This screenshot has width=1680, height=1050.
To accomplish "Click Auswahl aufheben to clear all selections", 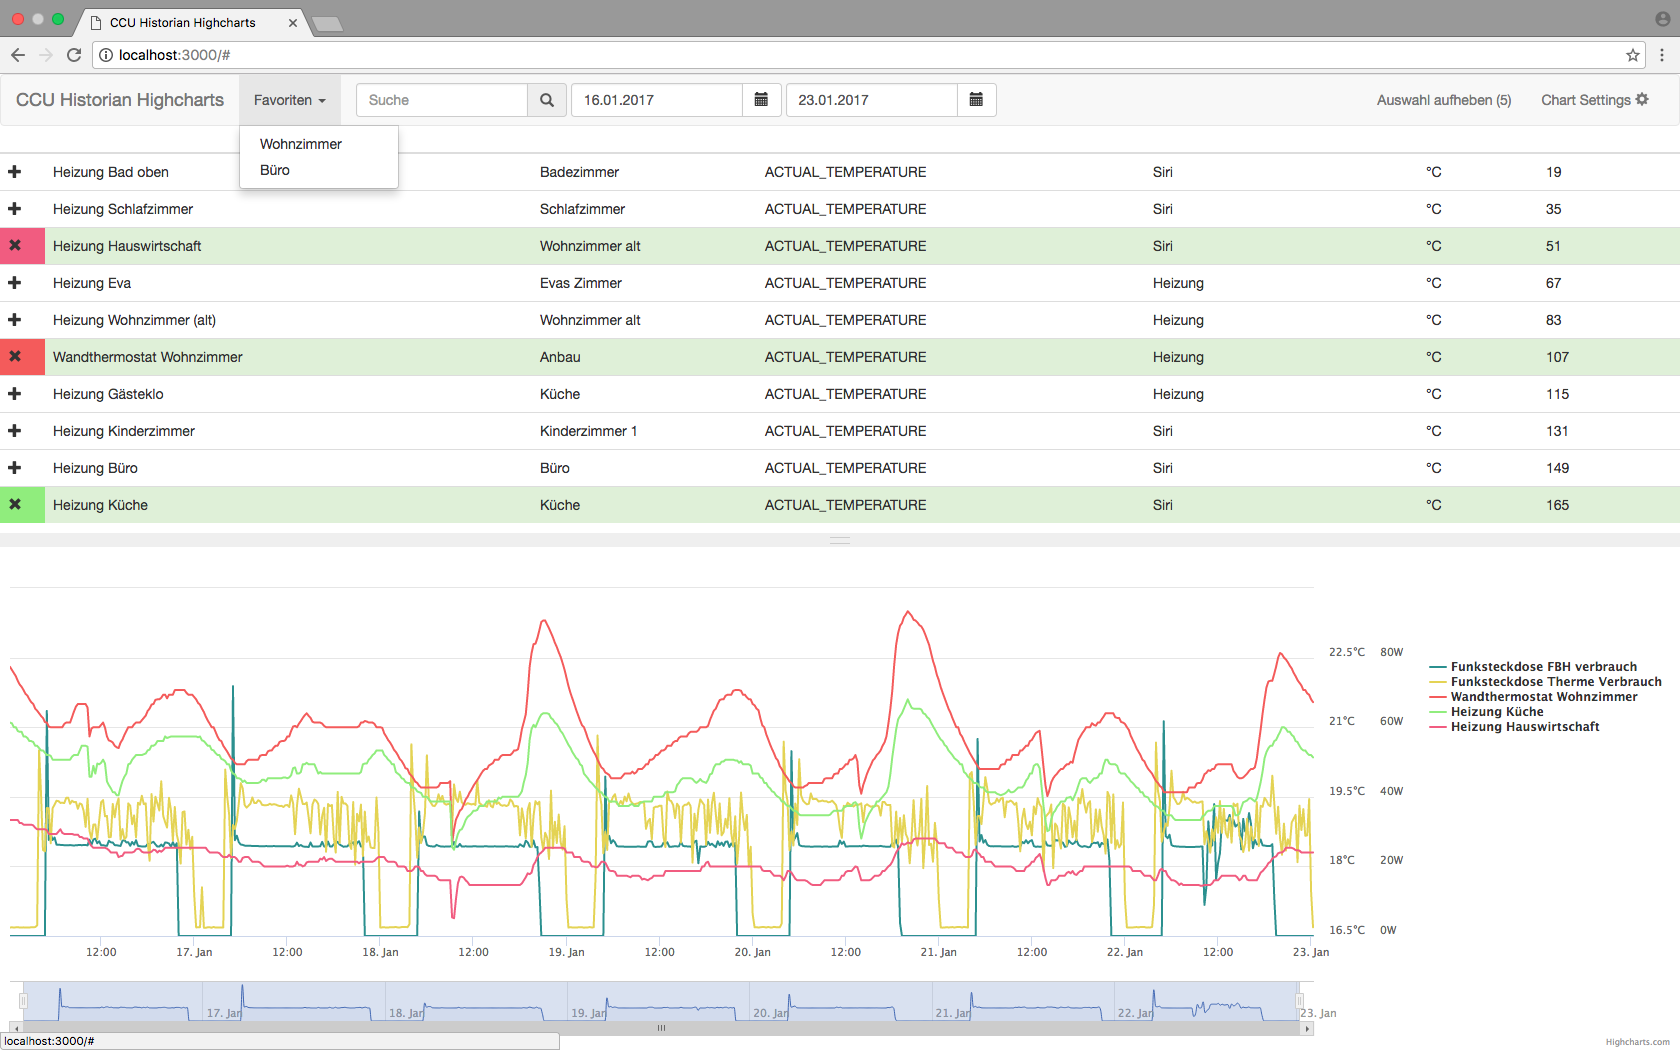I will coord(1443,100).
